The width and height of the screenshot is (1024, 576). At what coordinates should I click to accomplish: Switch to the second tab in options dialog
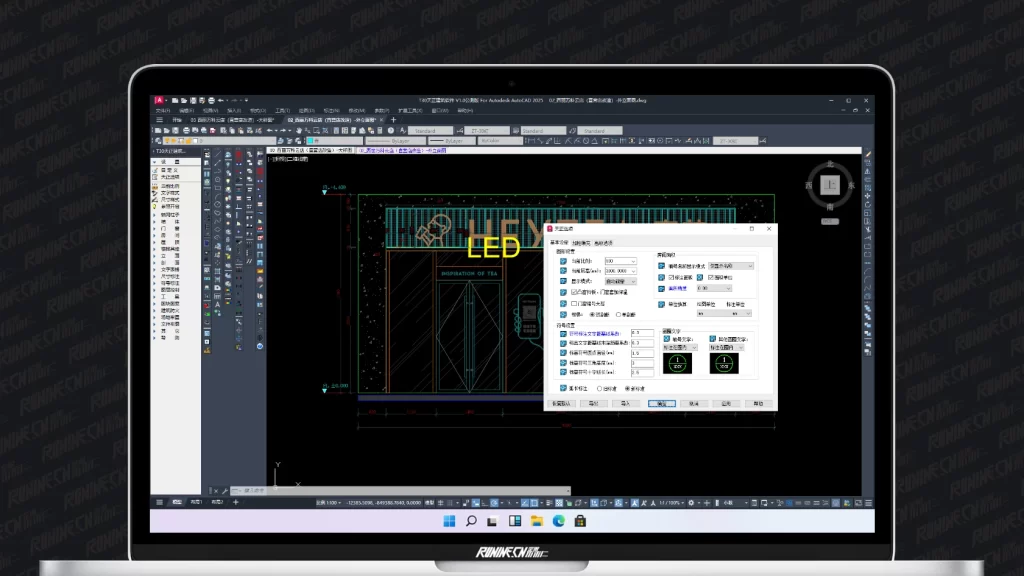pyautogui.click(x=581, y=242)
